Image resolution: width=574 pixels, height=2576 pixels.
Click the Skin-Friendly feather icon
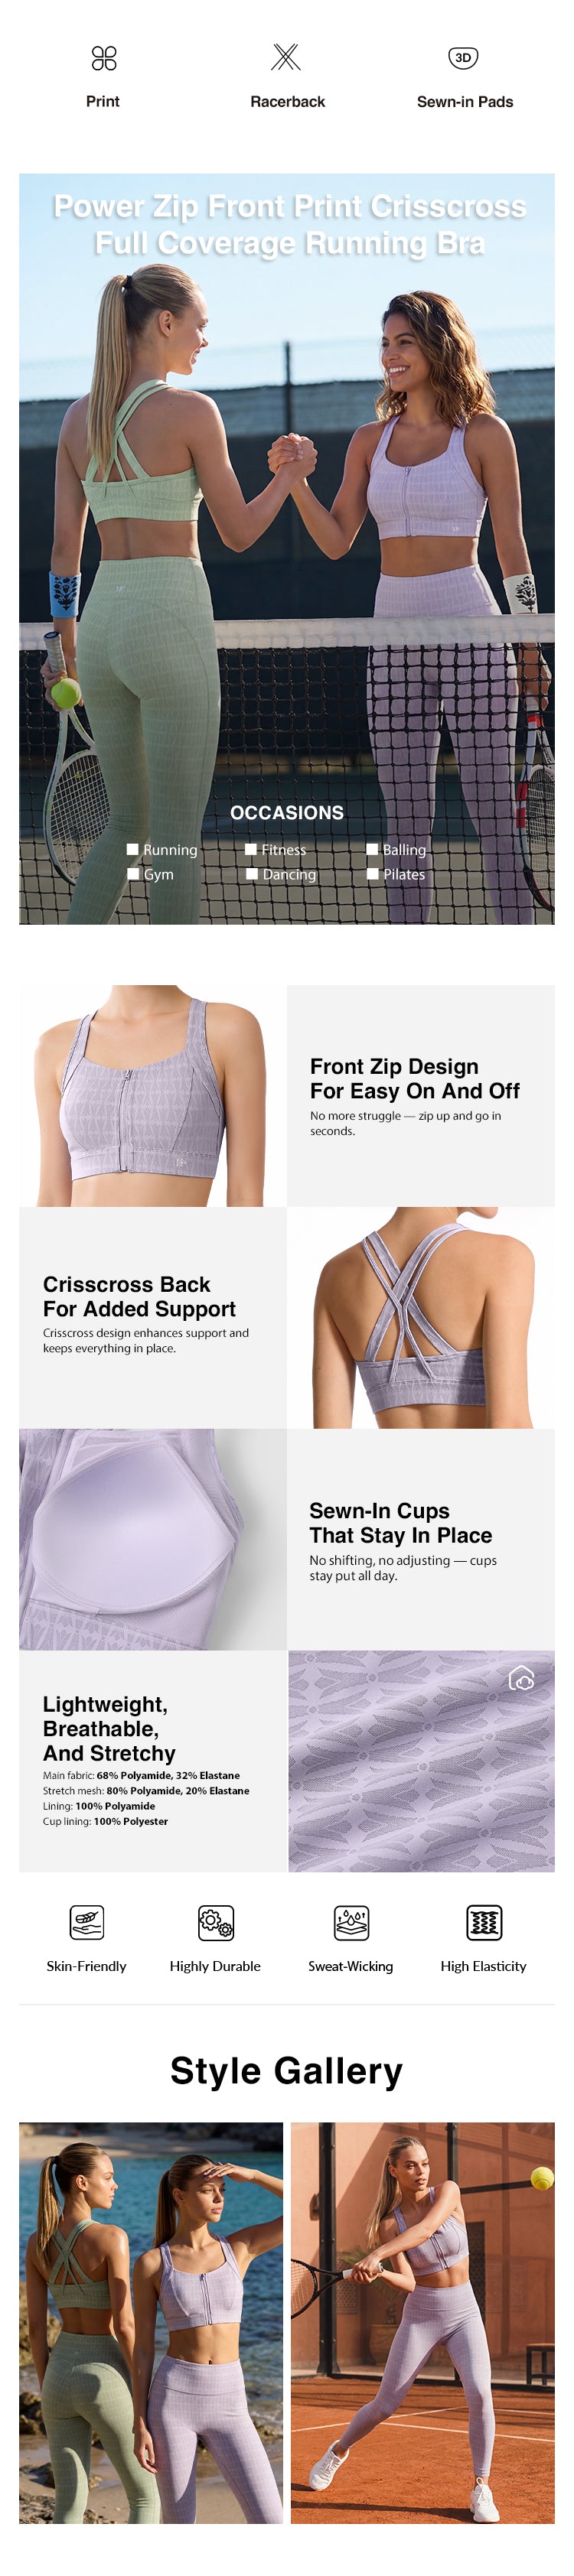[87, 1921]
